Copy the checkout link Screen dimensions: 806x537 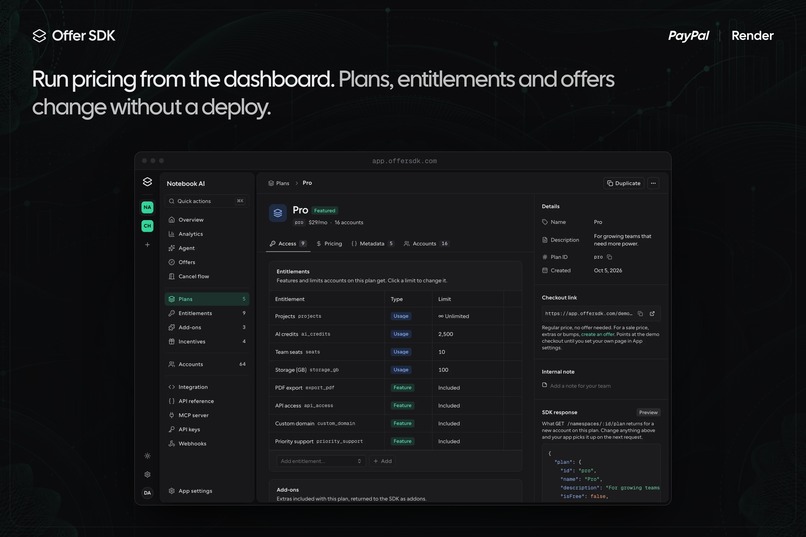[x=640, y=313]
